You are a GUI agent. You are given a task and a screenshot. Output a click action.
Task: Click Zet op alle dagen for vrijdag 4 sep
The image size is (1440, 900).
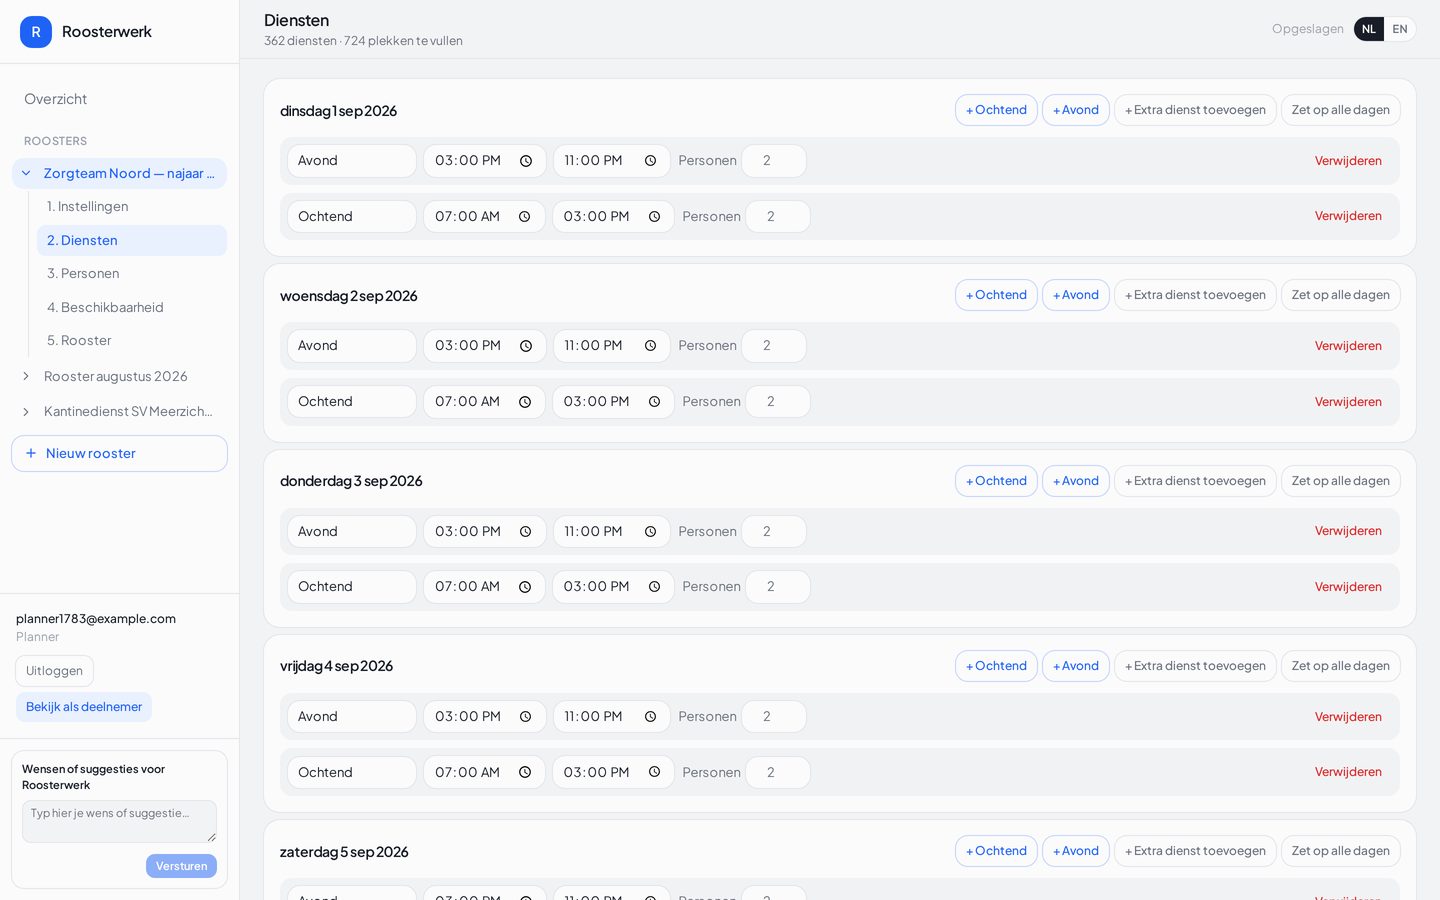click(1341, 666)
